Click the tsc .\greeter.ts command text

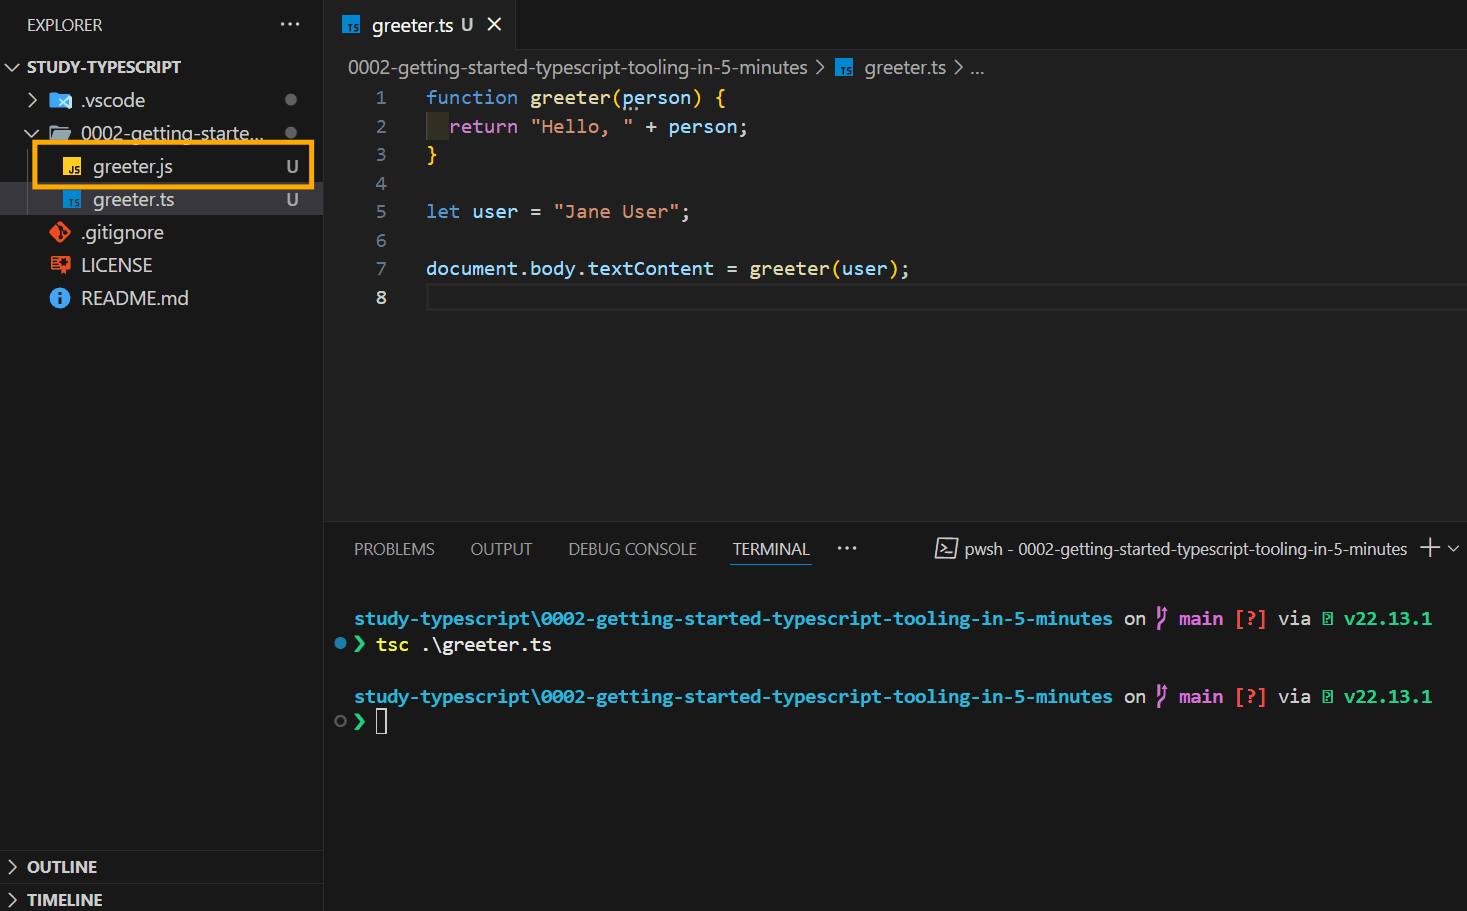[464, 645]
